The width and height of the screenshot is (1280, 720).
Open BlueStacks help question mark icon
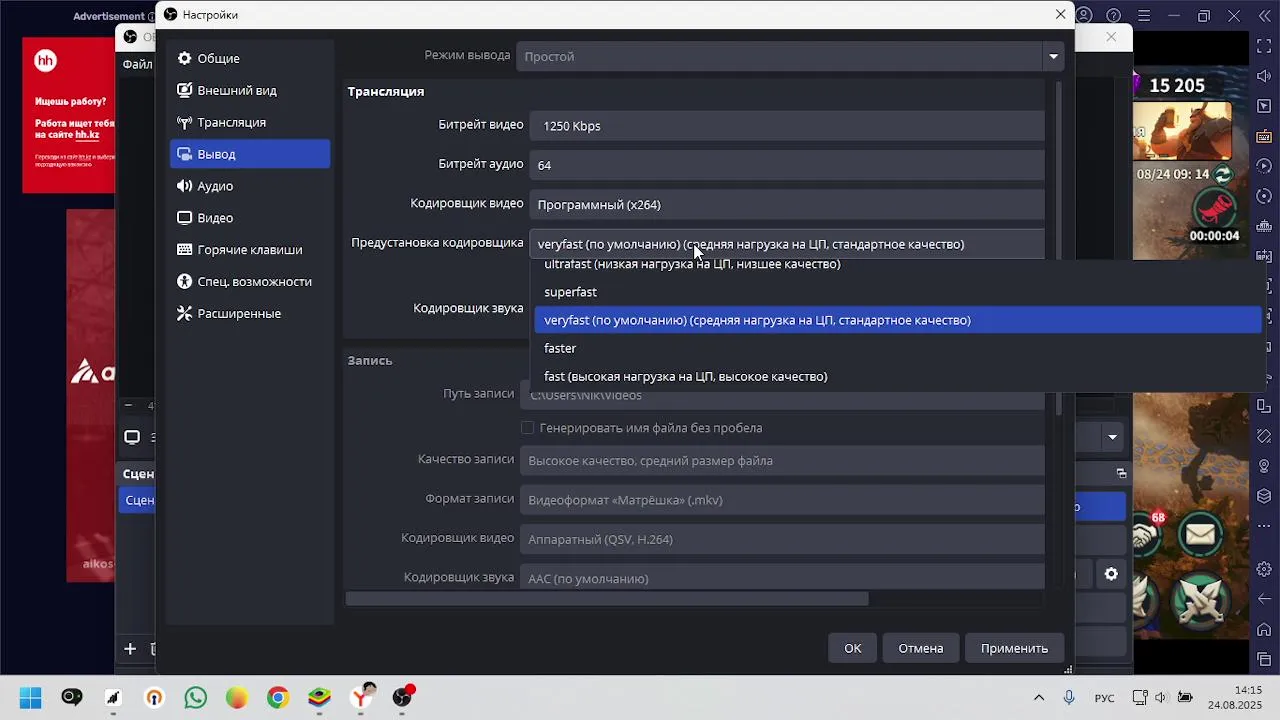click(1114, 15)
